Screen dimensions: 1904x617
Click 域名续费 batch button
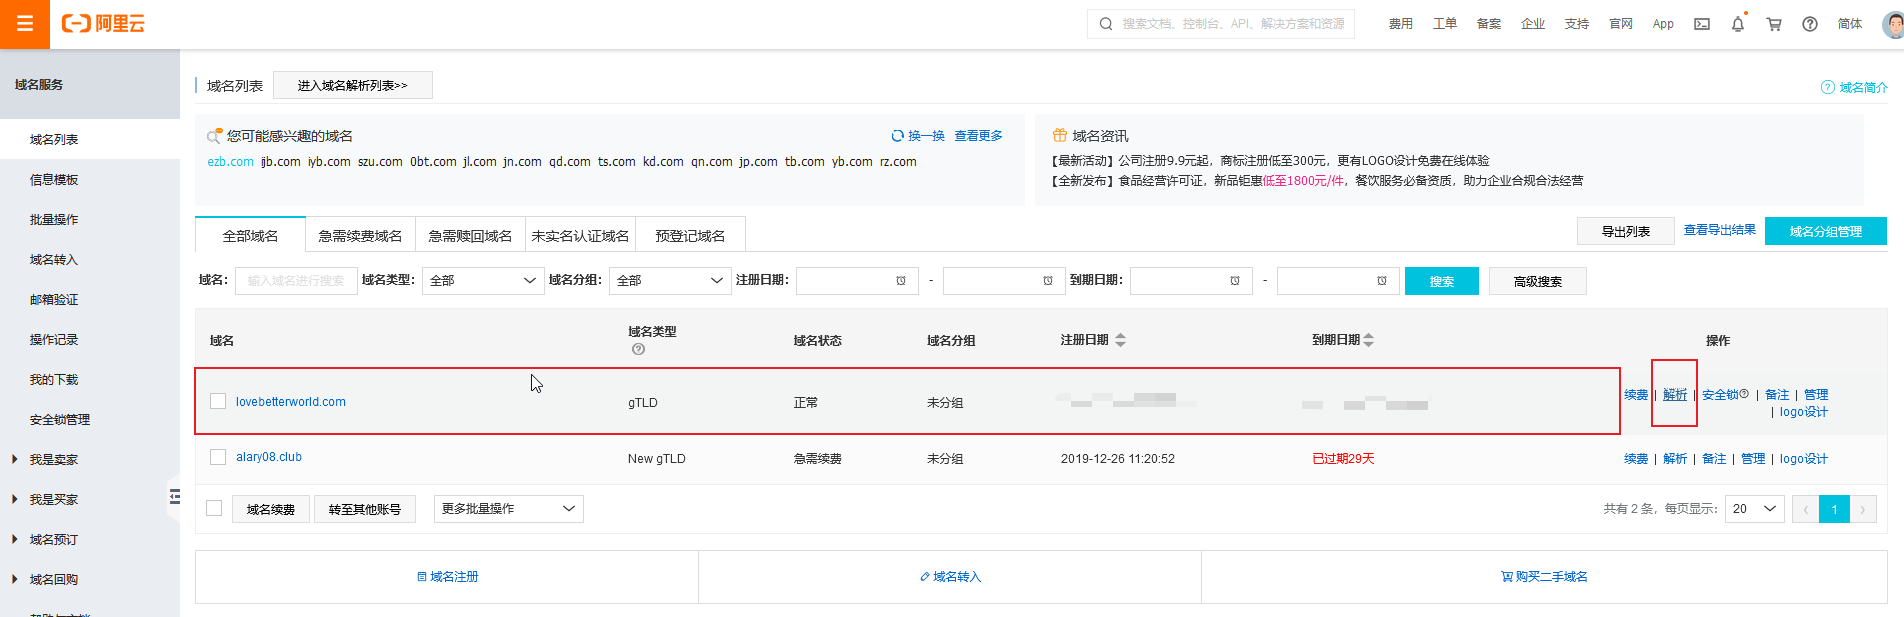pyautogui.click(x=271, y=509)
